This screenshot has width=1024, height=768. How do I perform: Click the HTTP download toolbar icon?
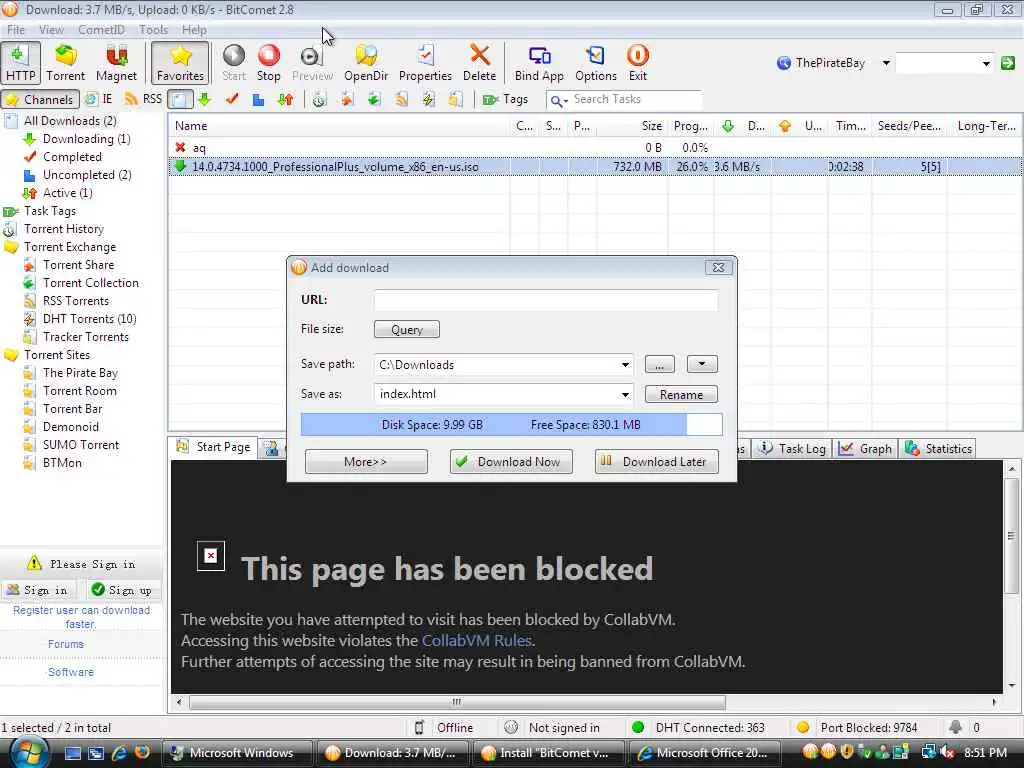click(21, 63)
